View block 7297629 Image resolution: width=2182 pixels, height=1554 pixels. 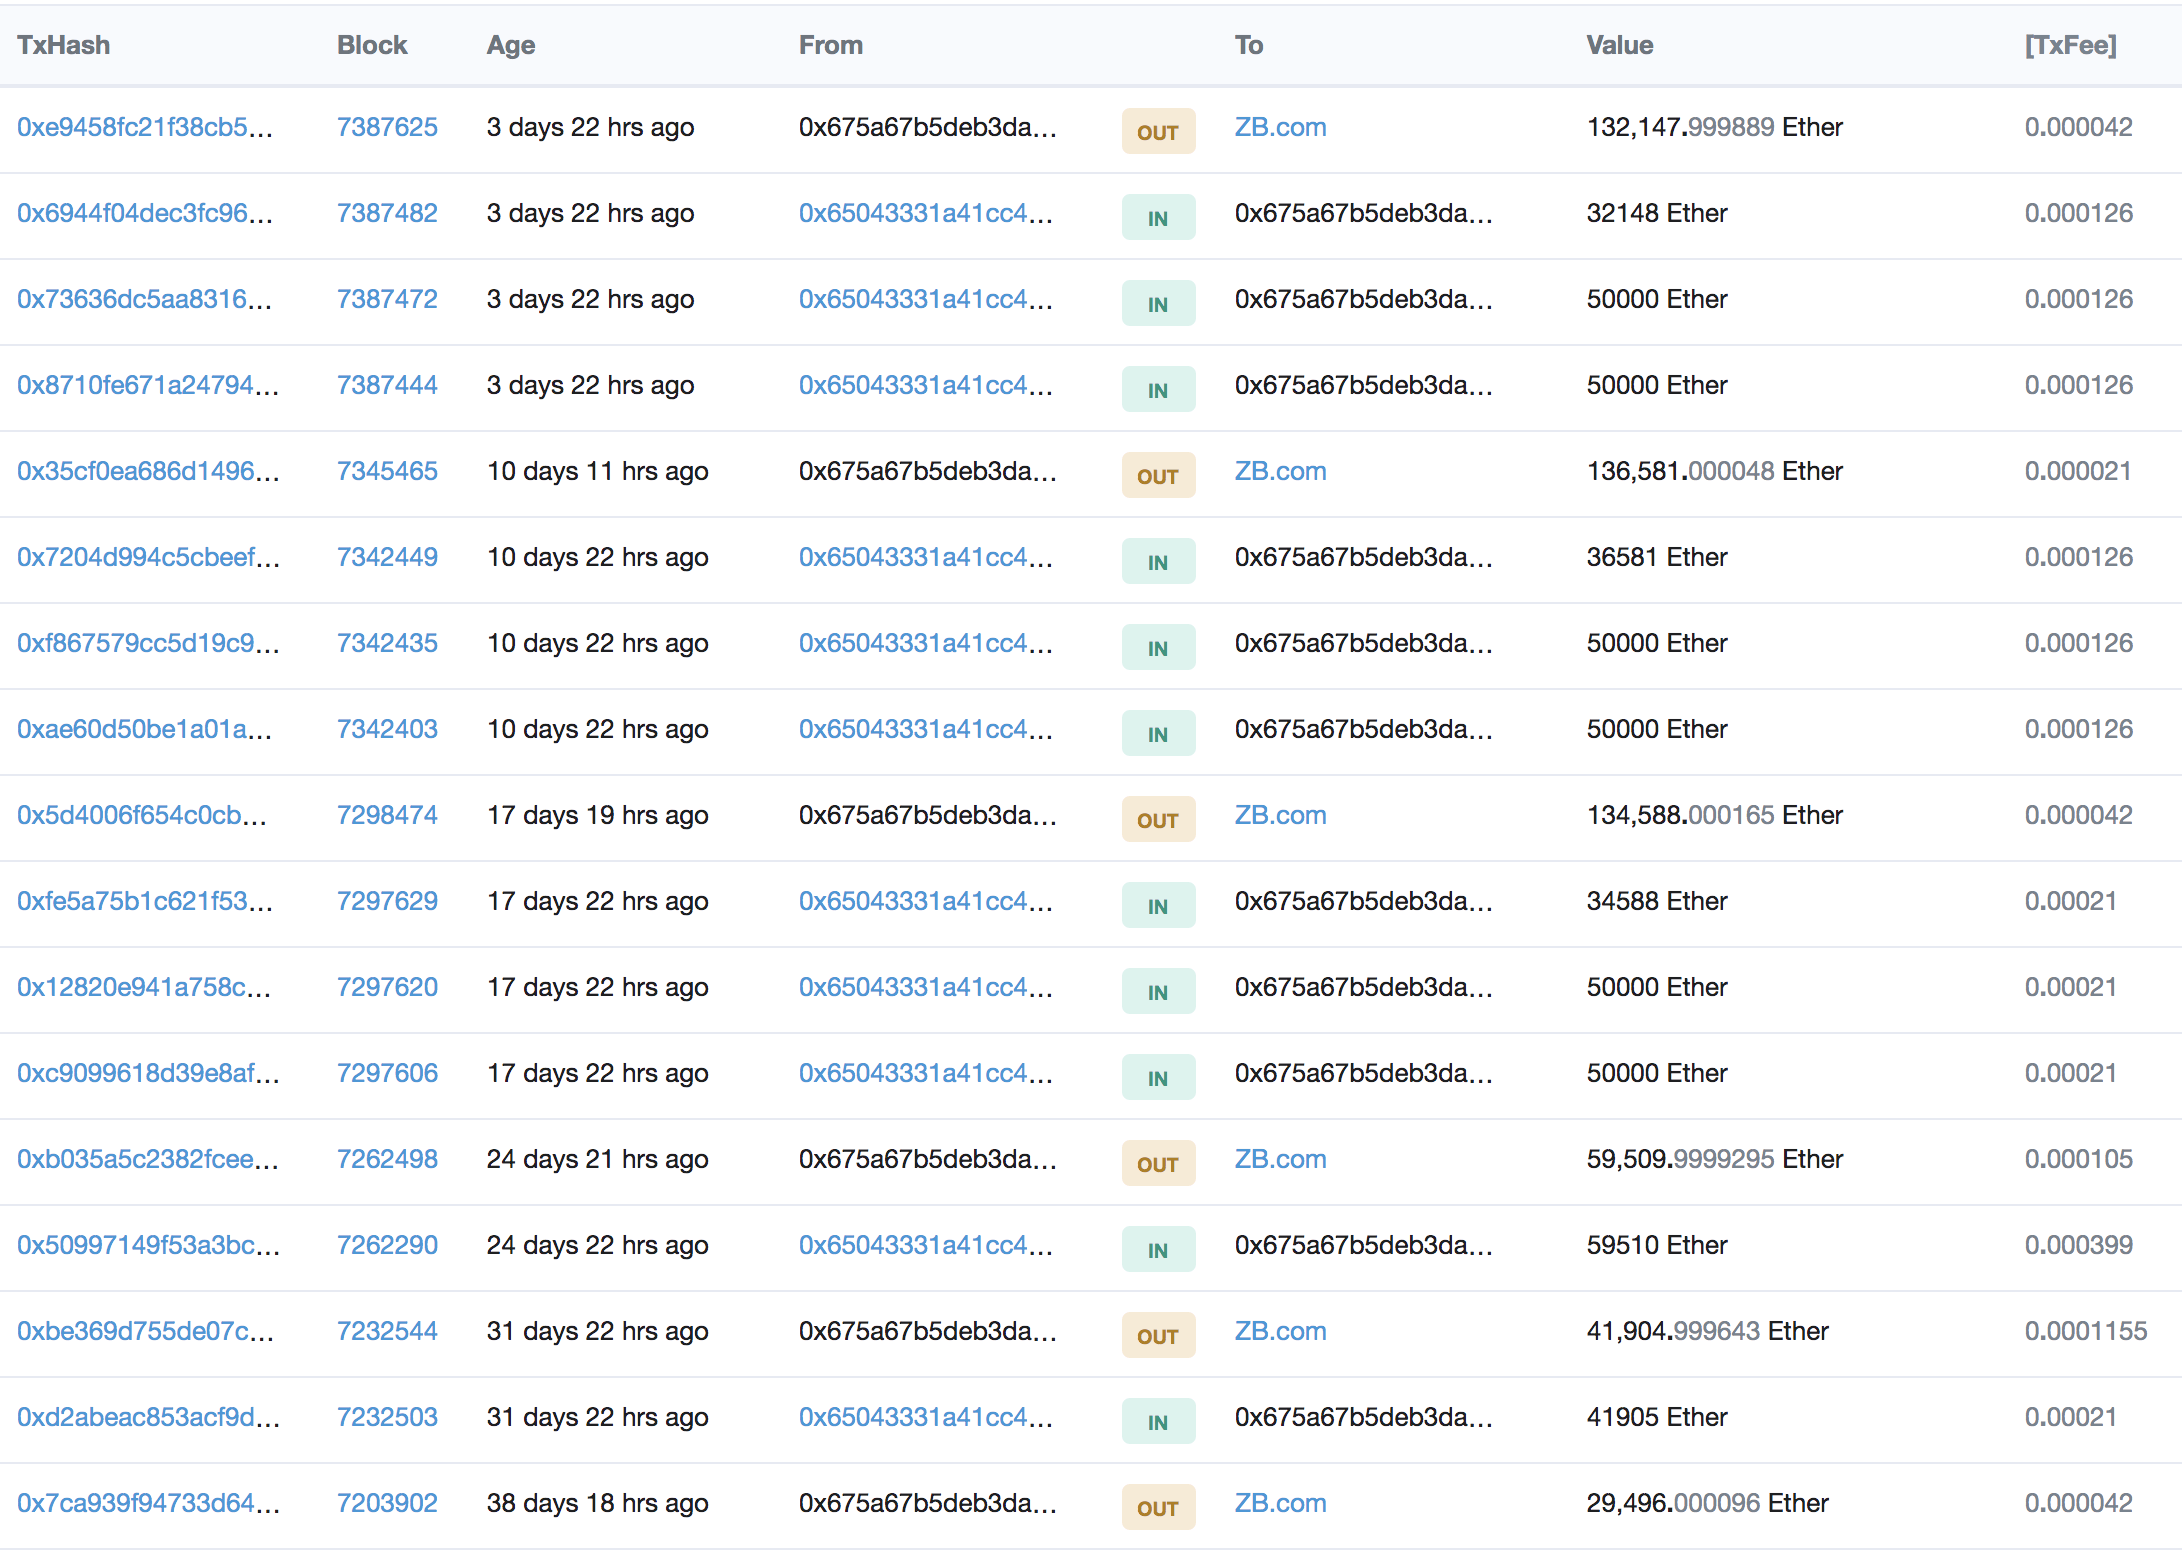387,901
